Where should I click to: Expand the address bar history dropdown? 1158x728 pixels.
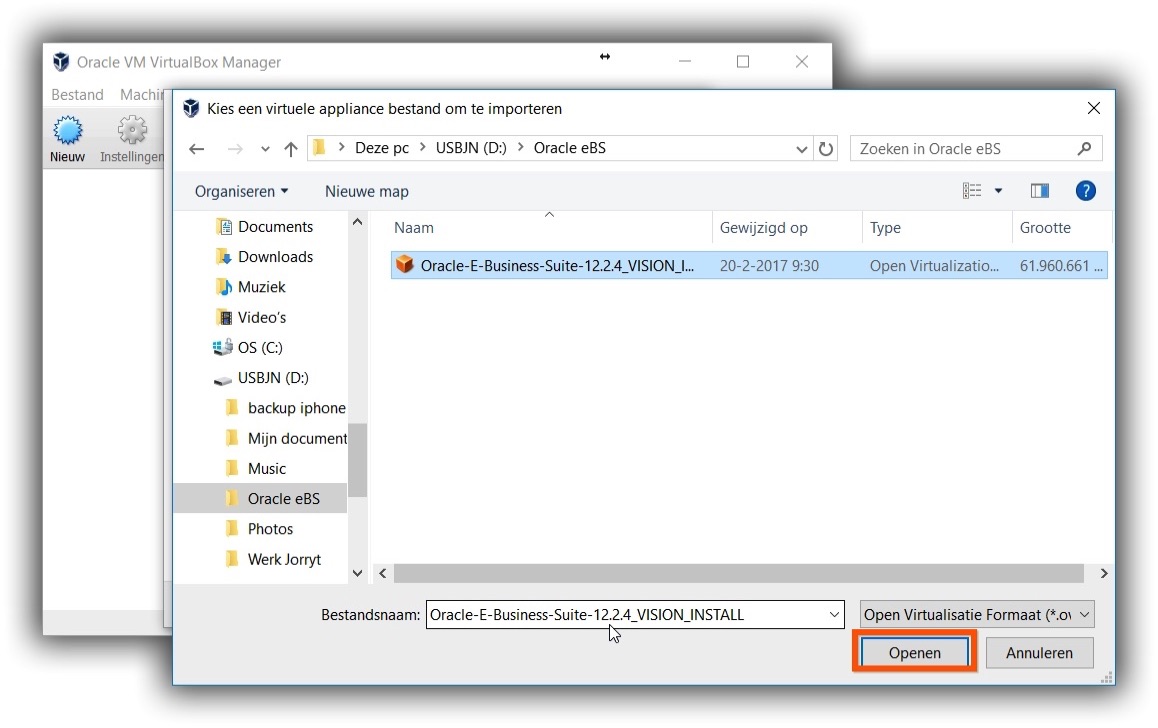click(x=801, y=149)
